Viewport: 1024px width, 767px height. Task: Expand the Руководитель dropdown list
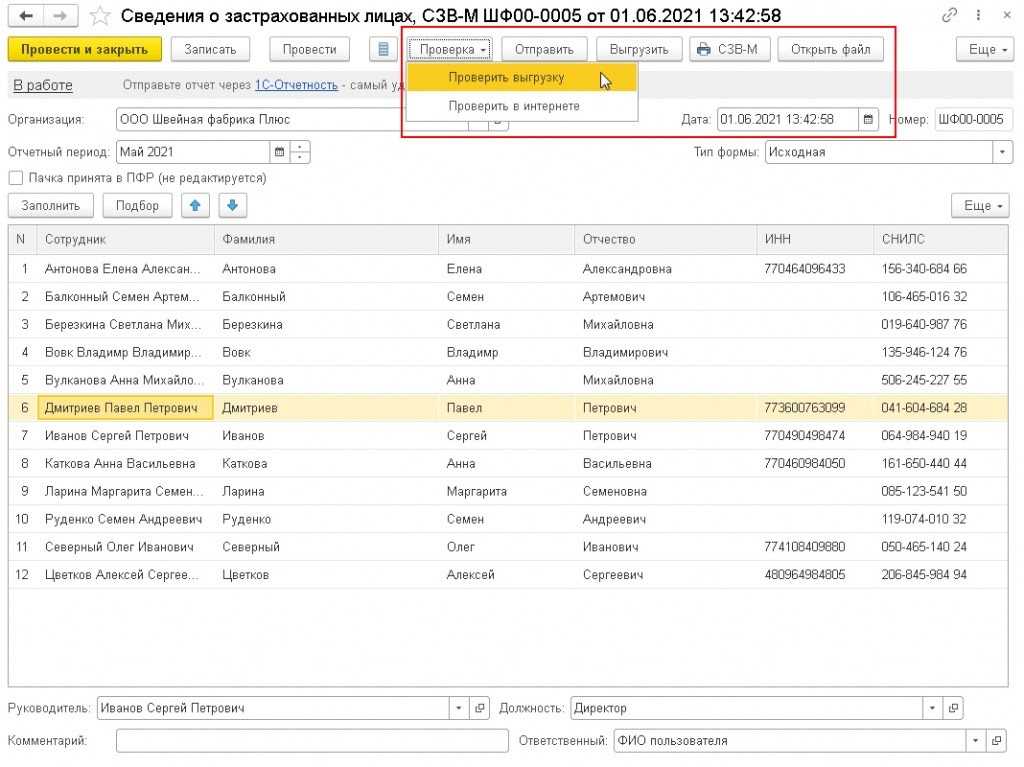pyautogui.click(x=459, y=708)
